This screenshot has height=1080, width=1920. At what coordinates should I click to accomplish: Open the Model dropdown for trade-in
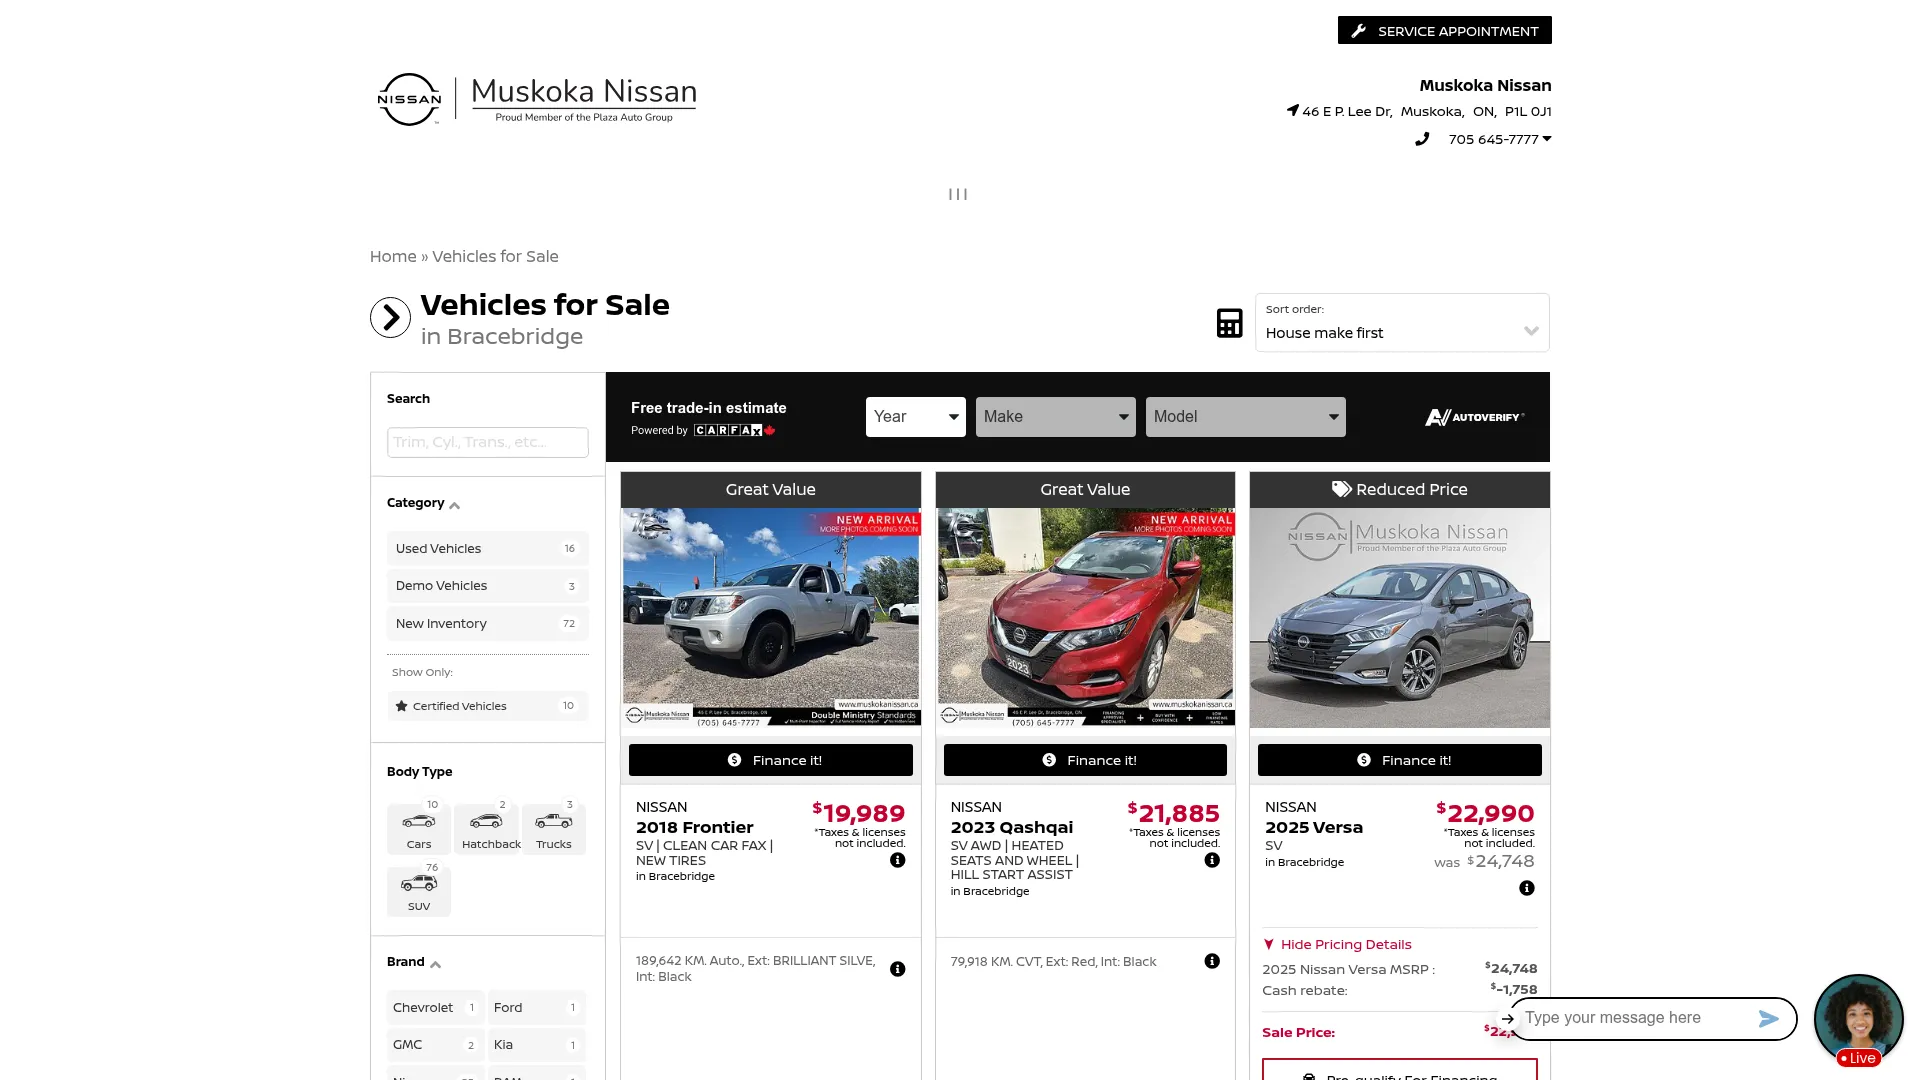click(1245, 417)
